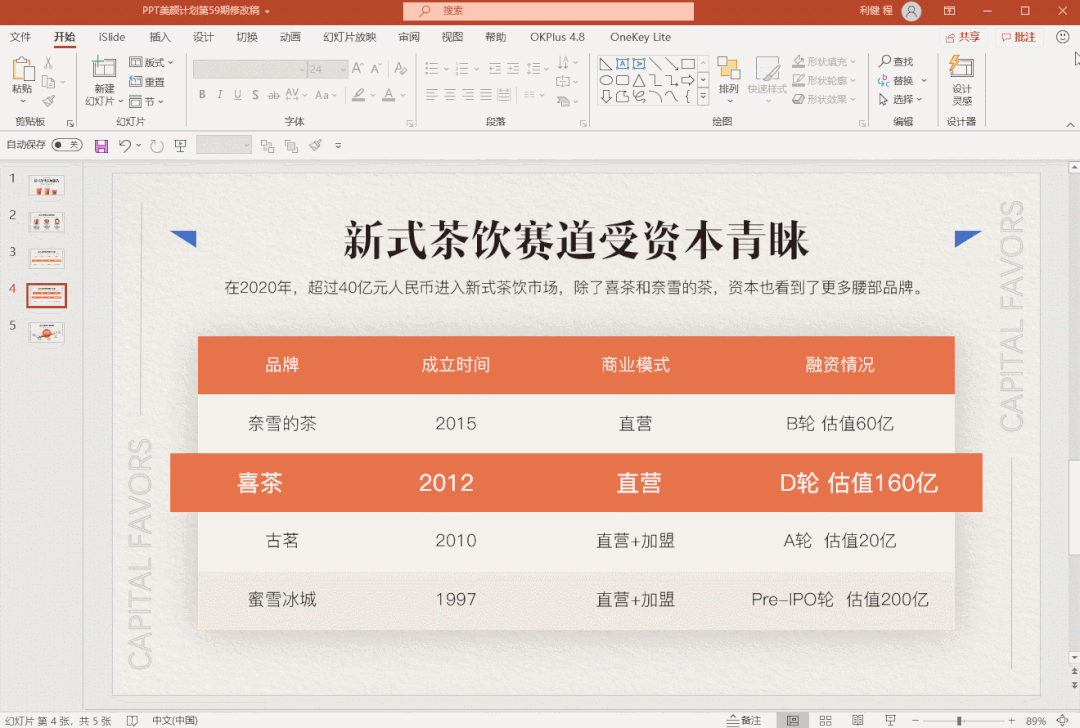
Task: Start slideshow from status bar icon
Action: (x=890, y=720)
